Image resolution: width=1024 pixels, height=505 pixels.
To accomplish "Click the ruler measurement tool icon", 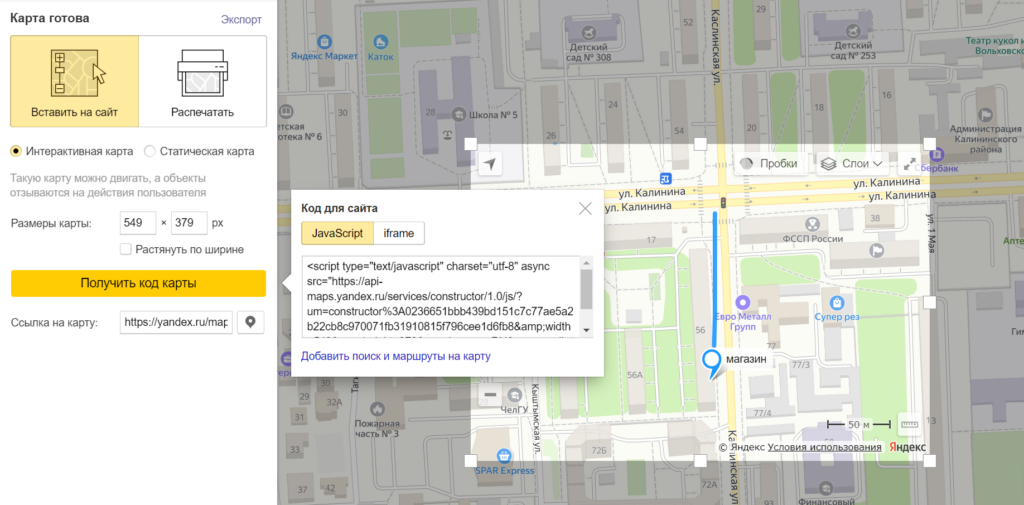I will [x=909, y=425].
